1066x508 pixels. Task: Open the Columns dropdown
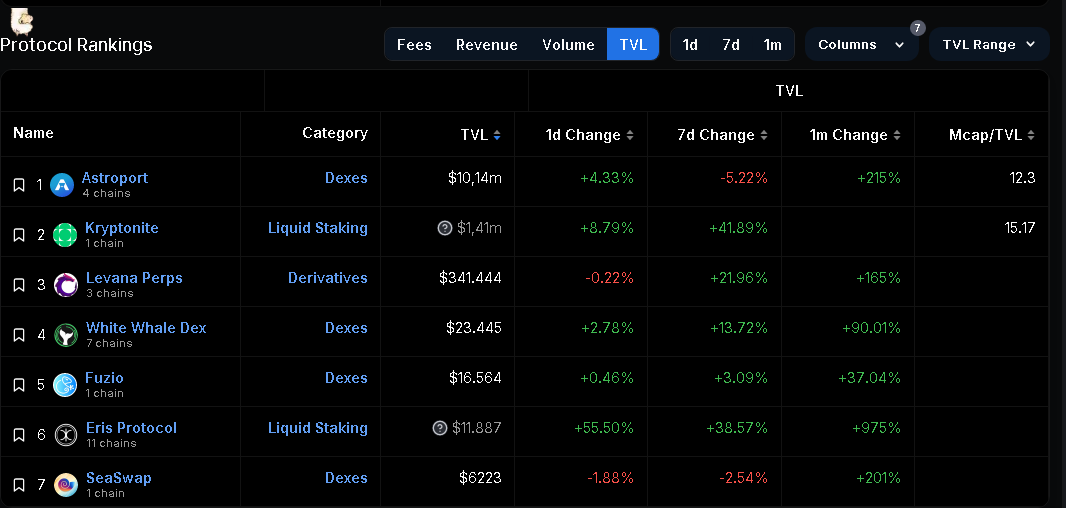coord(861,44)
